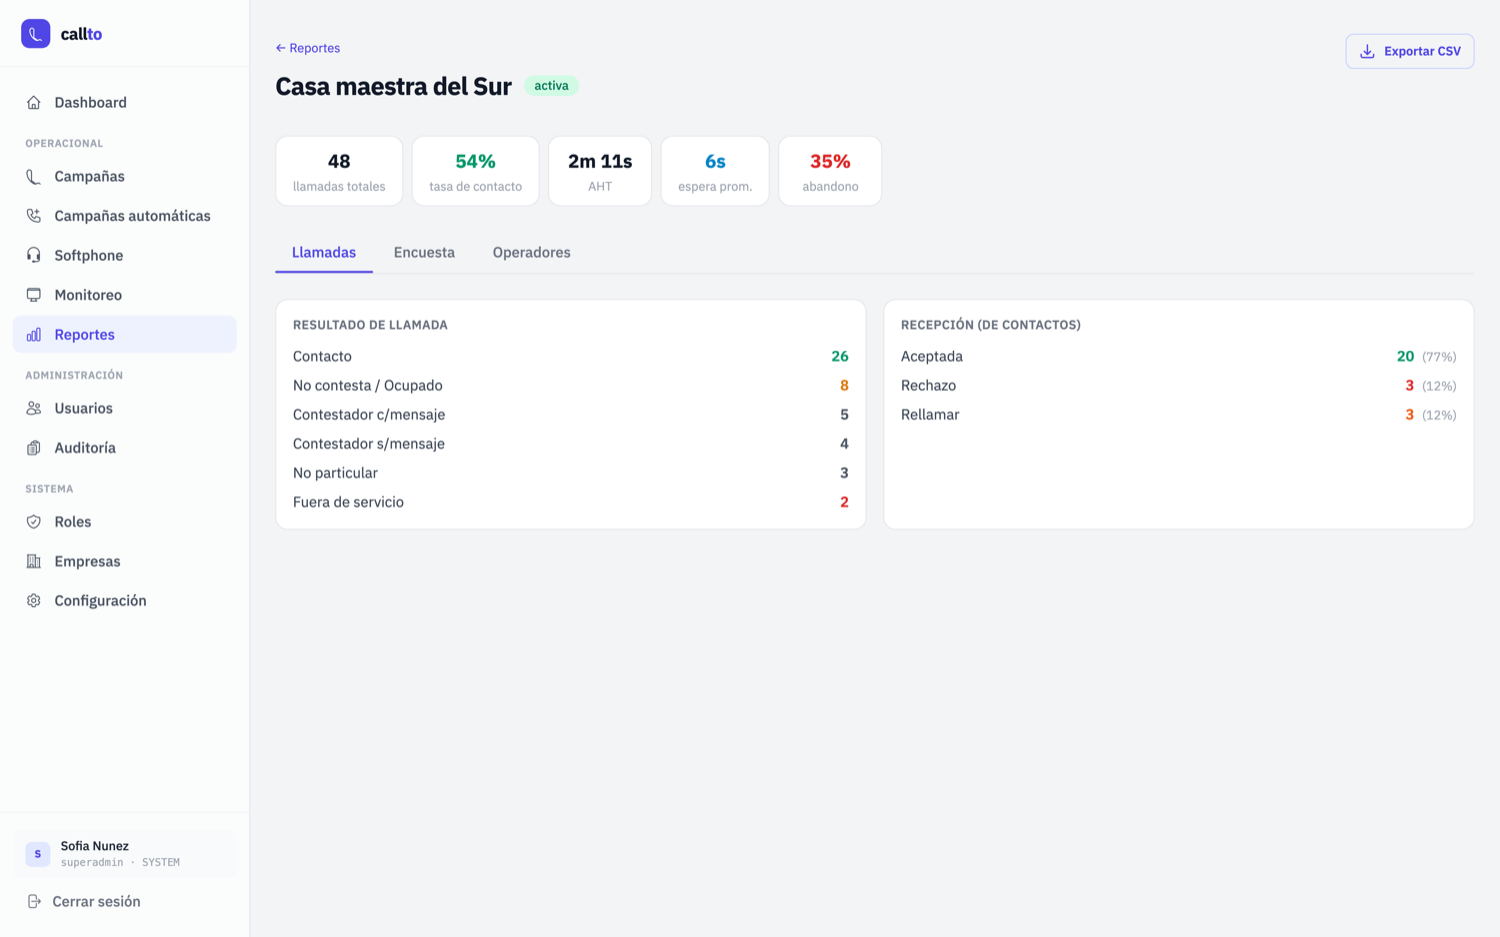The image size is (1500, 937).
Task: Select the Campañas phone icon
Action: coord(34,176)
